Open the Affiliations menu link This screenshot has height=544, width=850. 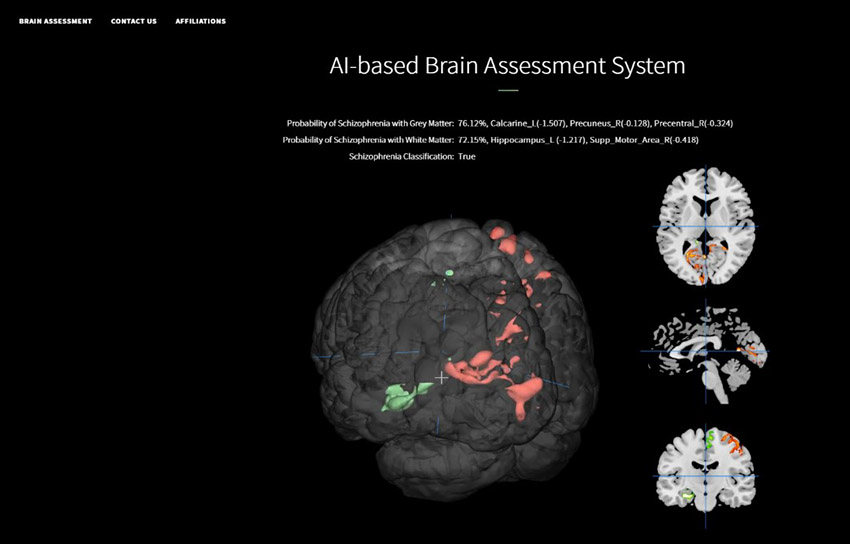tap(201, 21)
